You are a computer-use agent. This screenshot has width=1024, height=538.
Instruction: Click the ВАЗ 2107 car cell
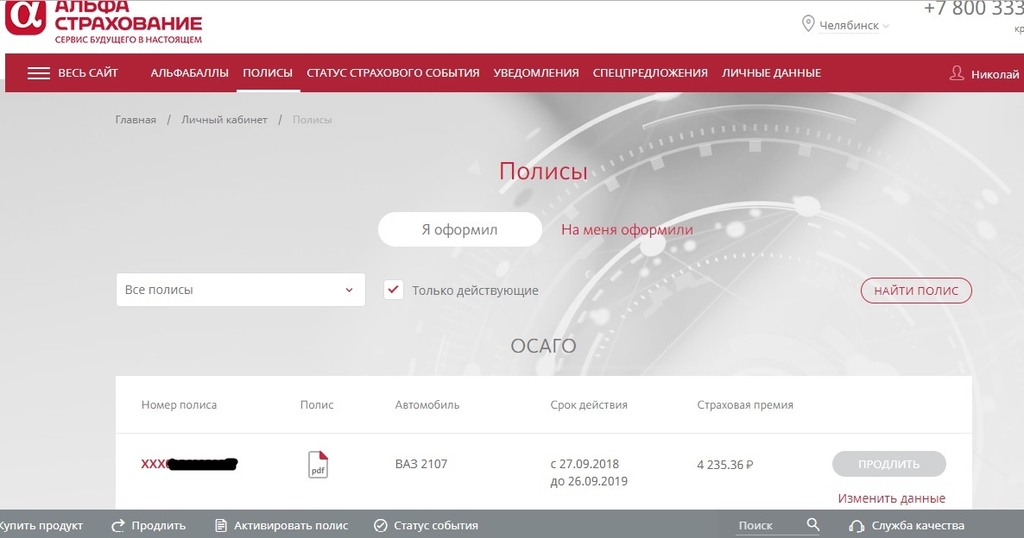[x=421, y=464]
